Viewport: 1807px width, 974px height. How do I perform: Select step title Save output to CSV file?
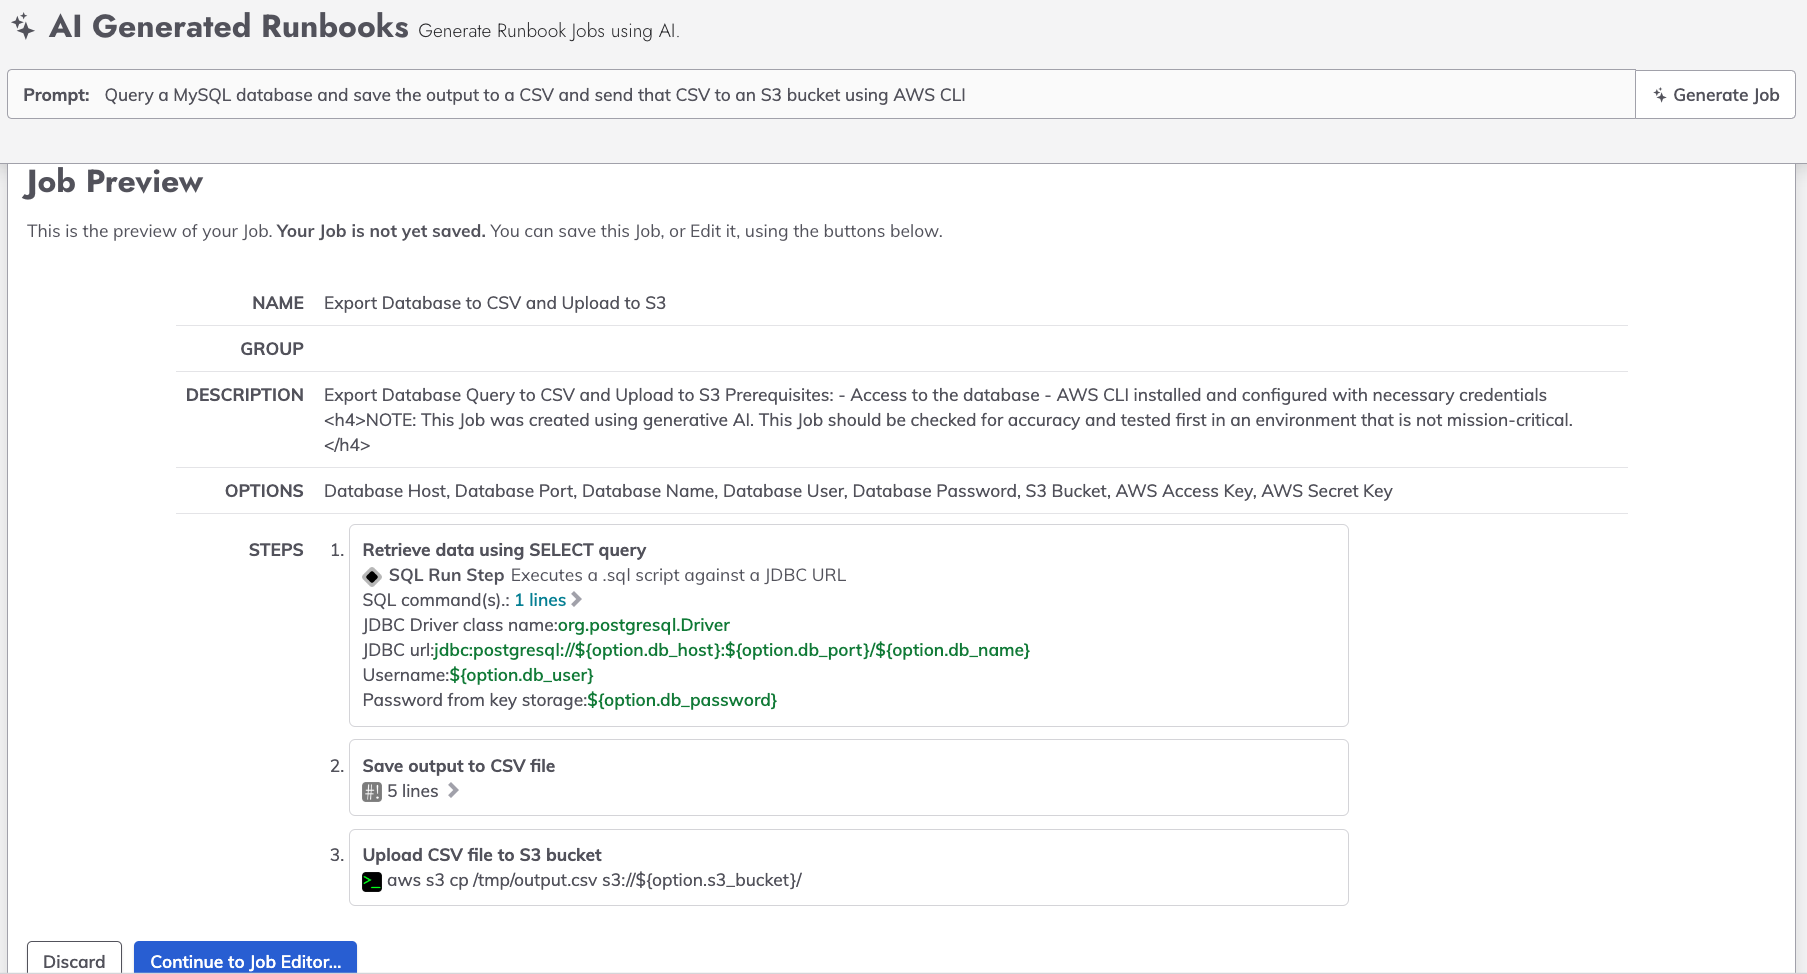pyautogui.click(x=458, y=766)
